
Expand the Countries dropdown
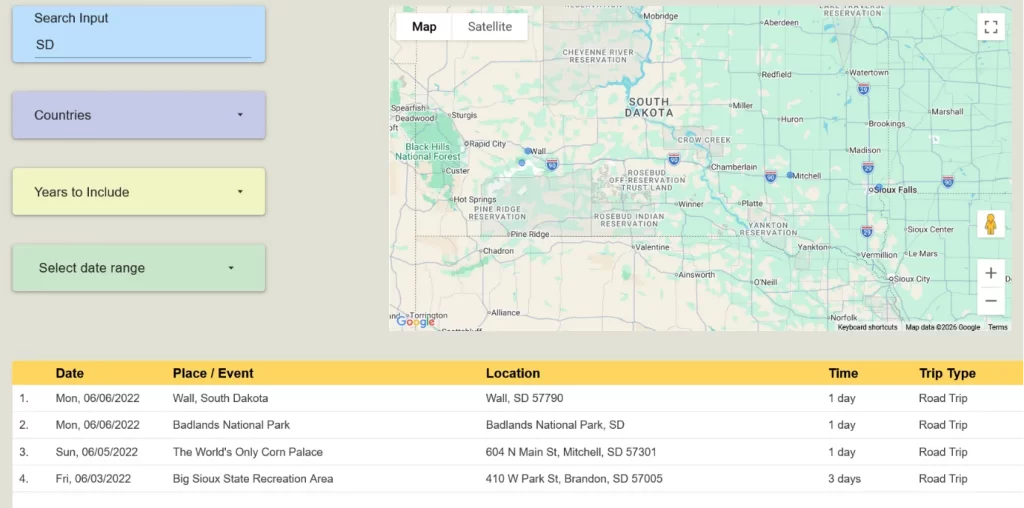tap(138, 115)
